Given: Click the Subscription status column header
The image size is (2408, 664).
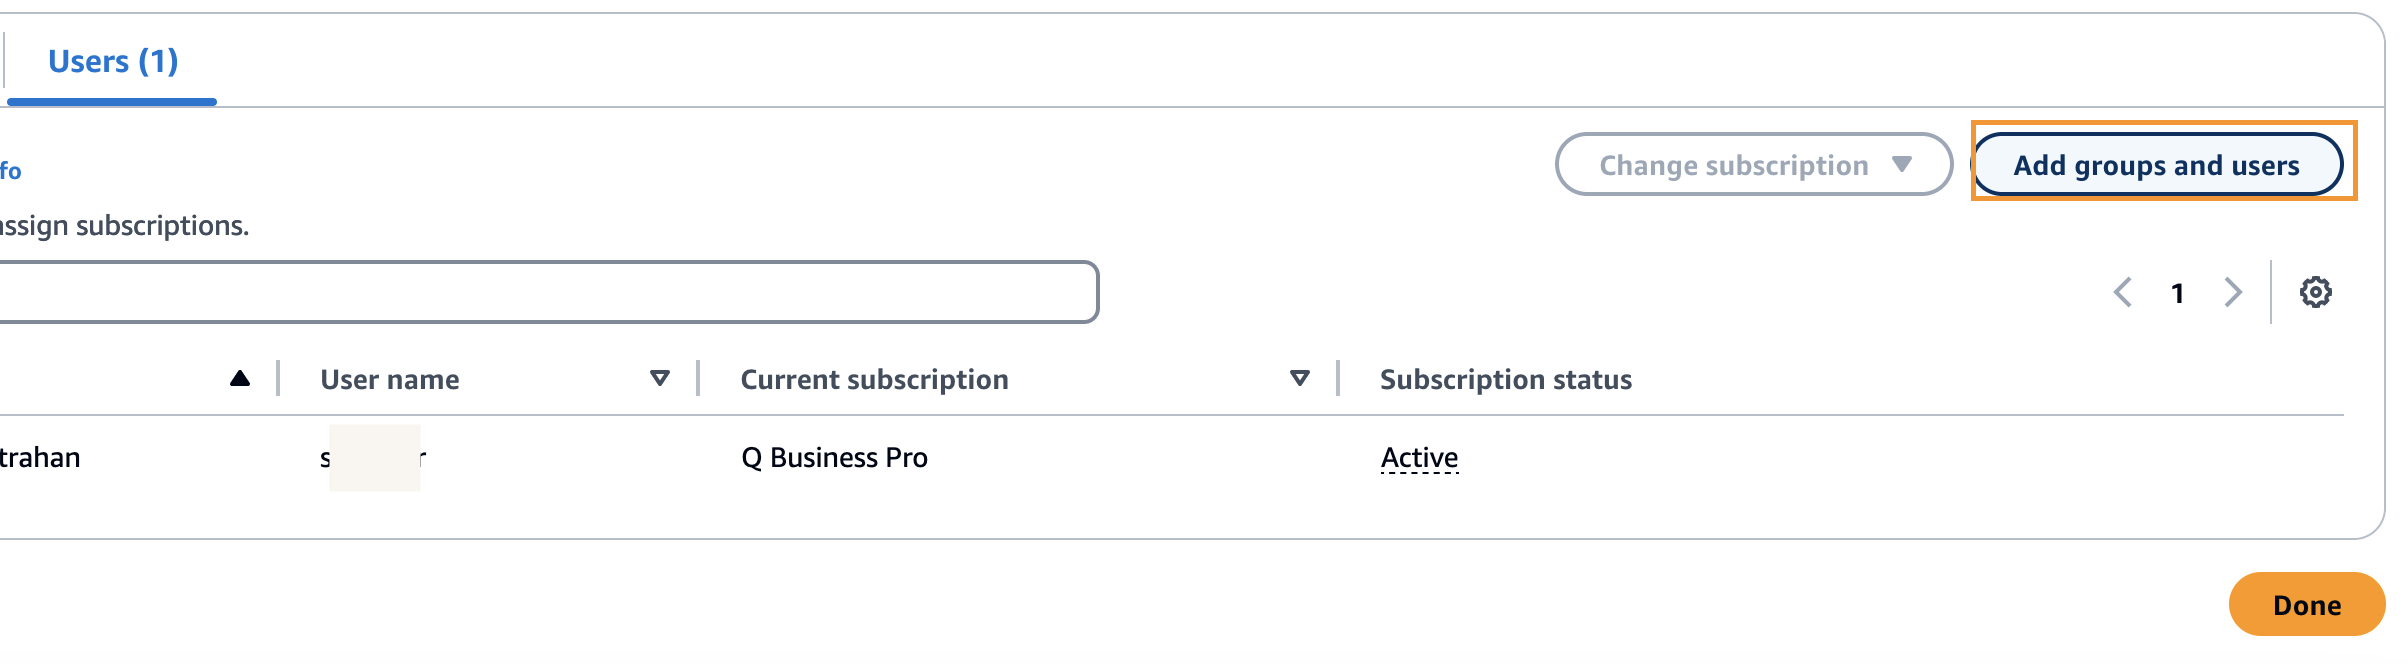Looking at the screenshot, I should (1506, 379).
